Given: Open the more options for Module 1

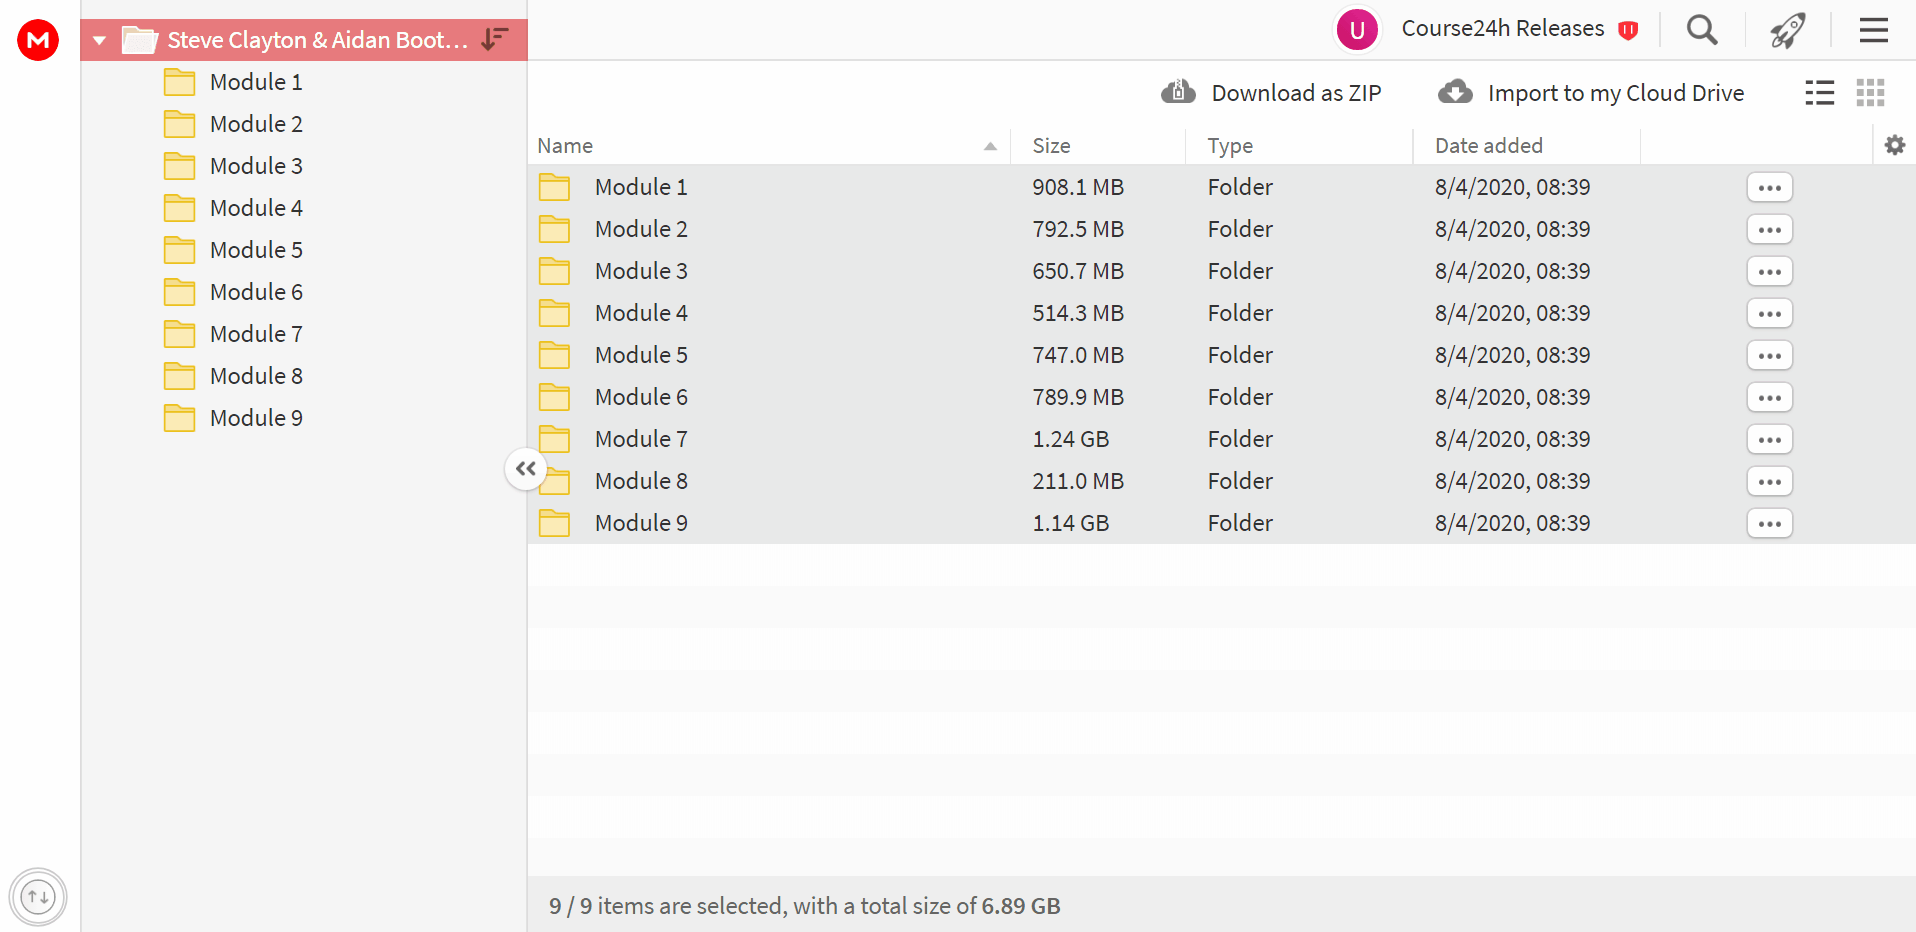Looking at the screenshot, I should coord(1770,188).
